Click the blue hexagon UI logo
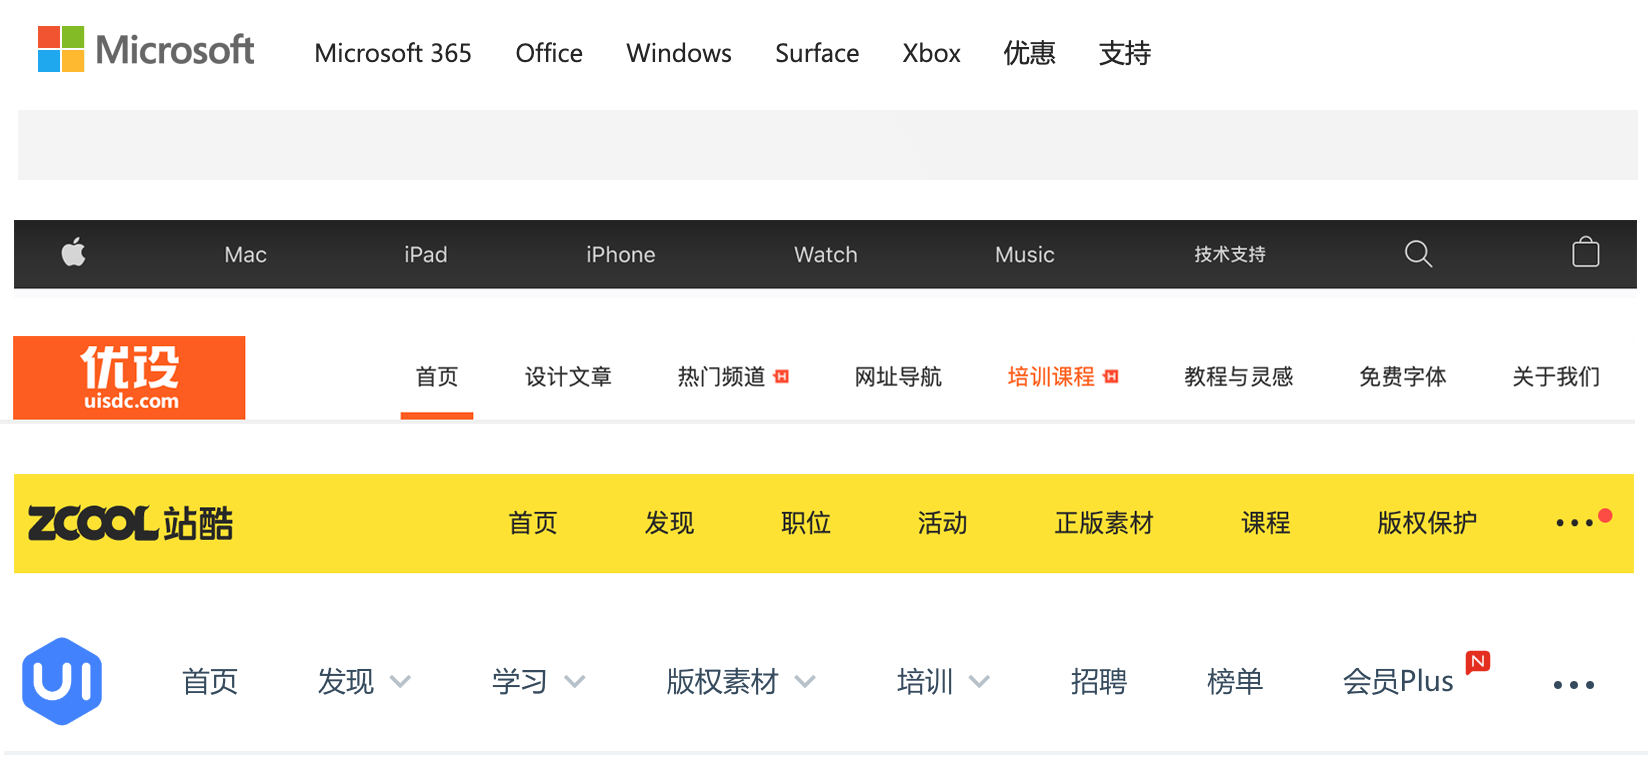Screen dimensions: 1649x775 pos(62,681)
